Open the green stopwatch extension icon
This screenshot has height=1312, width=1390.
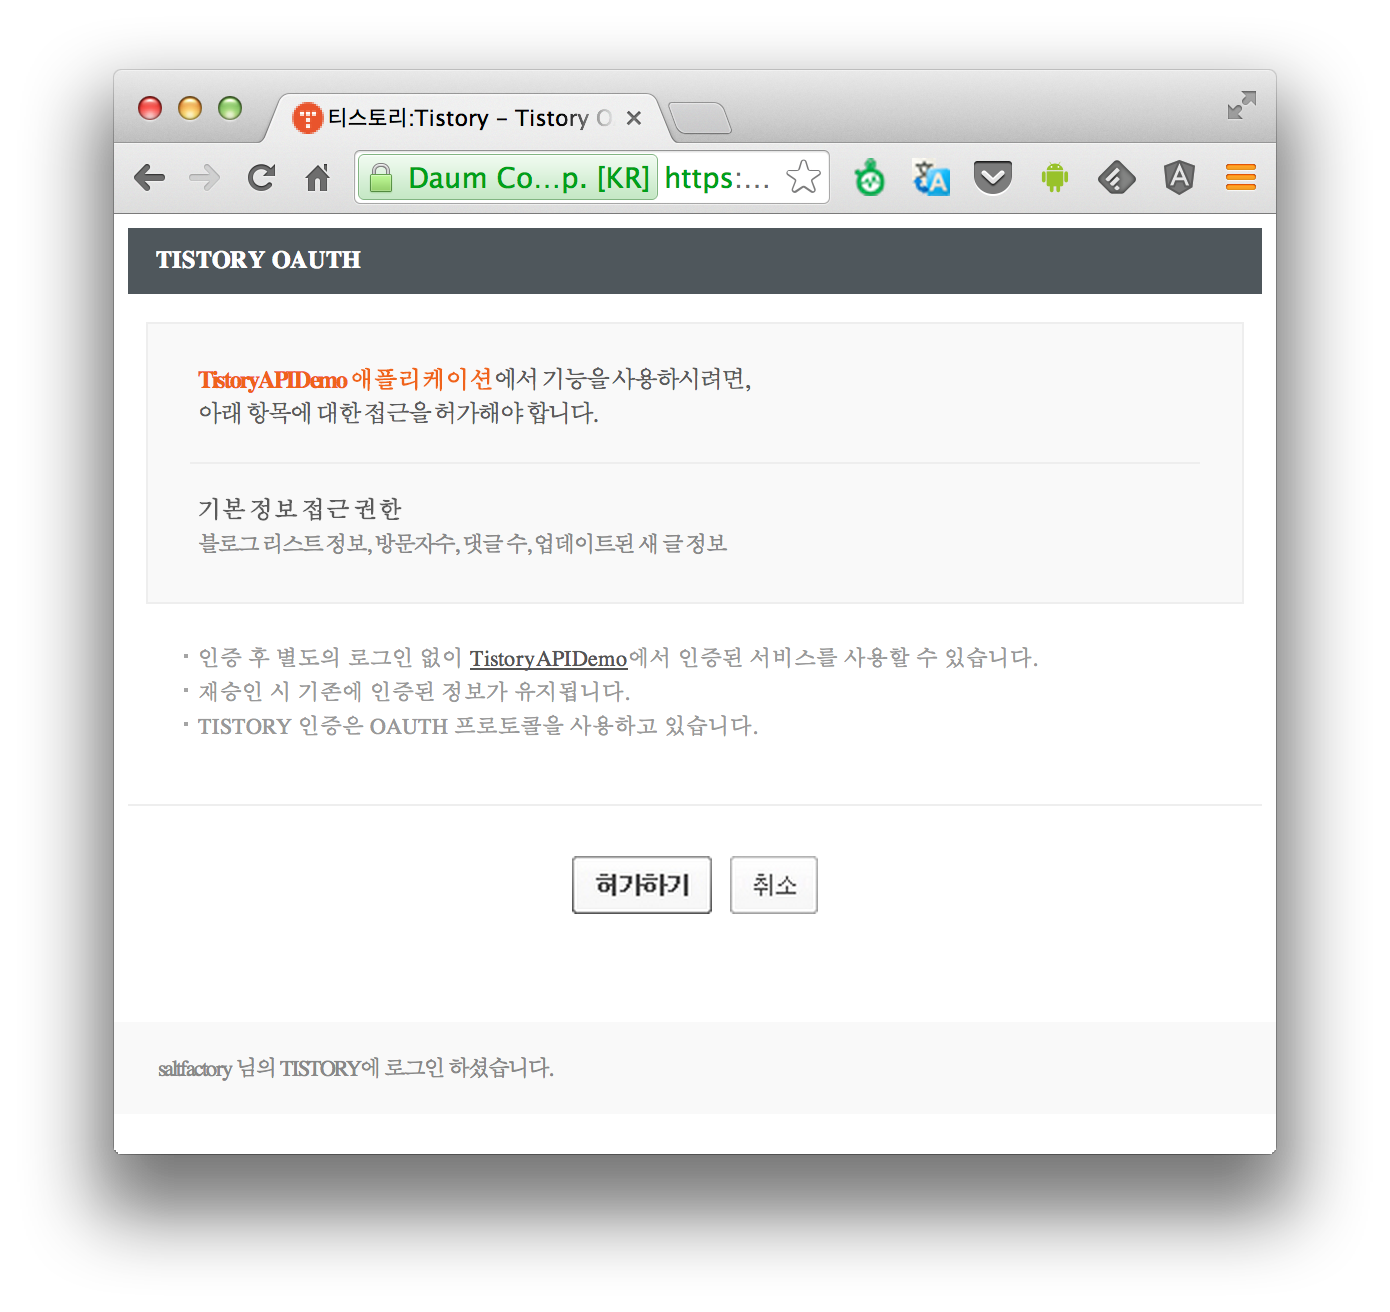(870, 178)
